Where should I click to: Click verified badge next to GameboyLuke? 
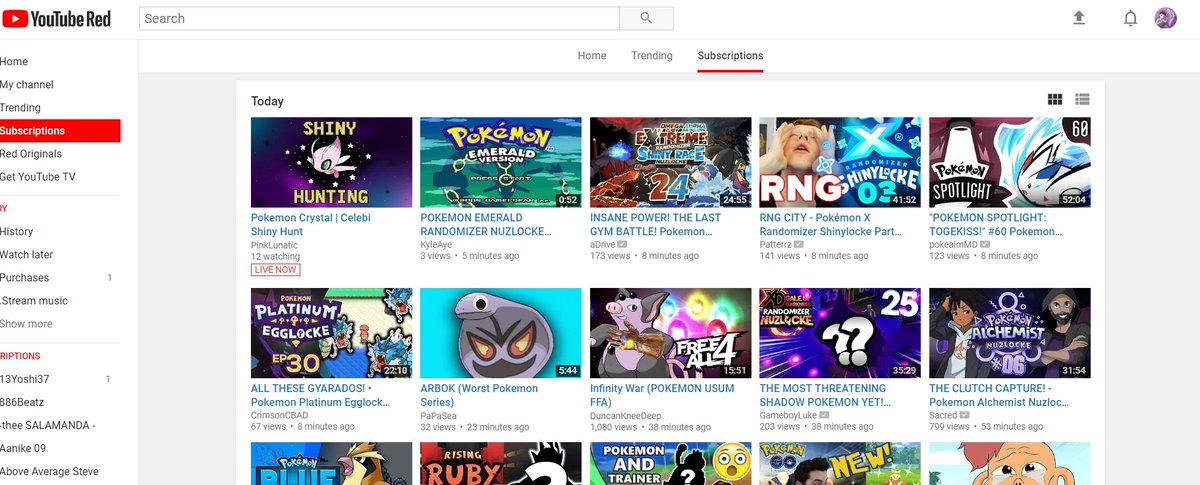[x=824, y=414]
